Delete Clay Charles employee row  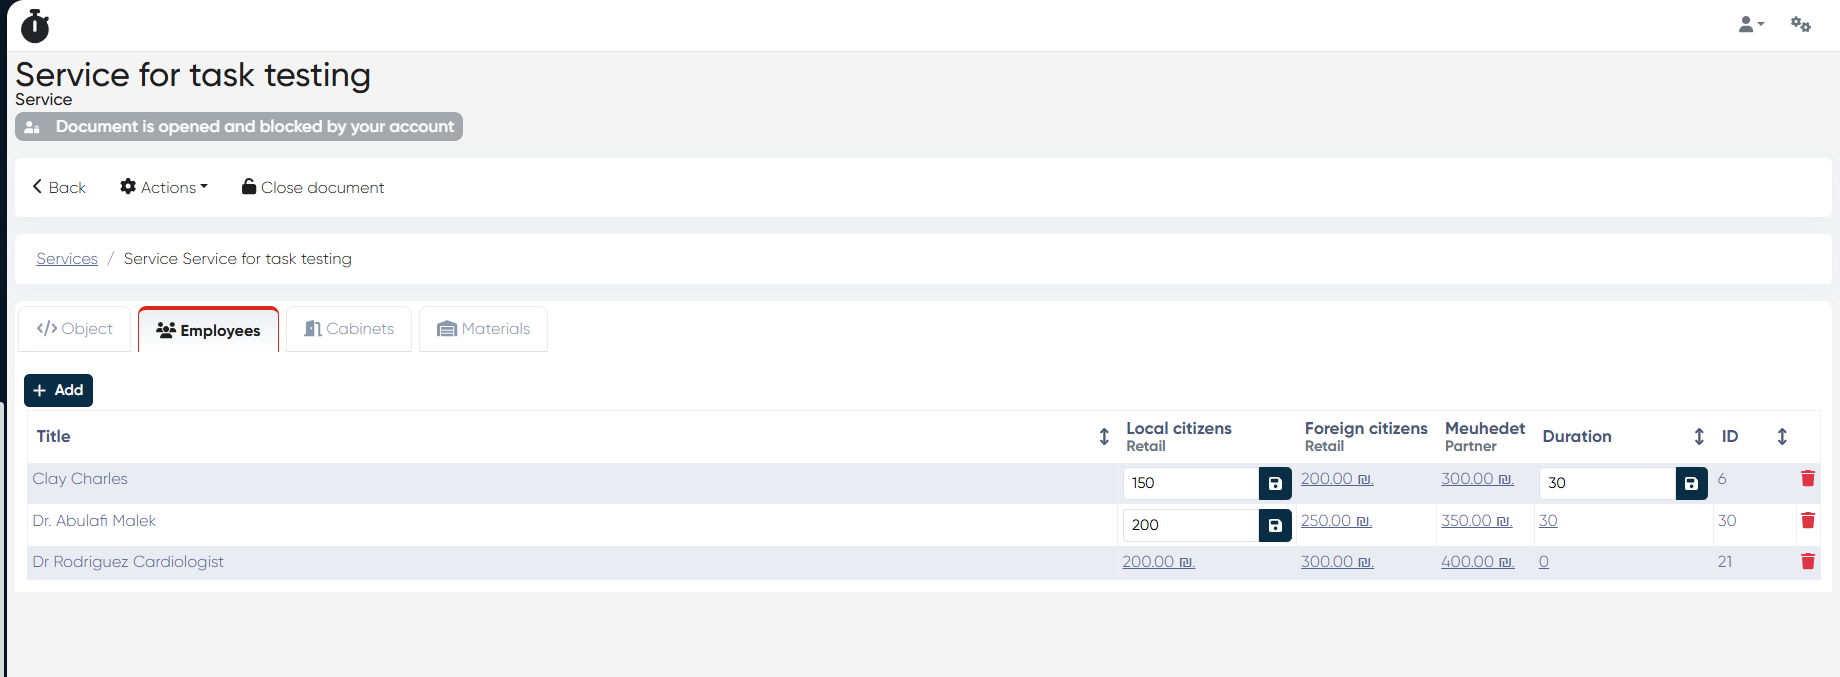click(x=1808, y=479)
